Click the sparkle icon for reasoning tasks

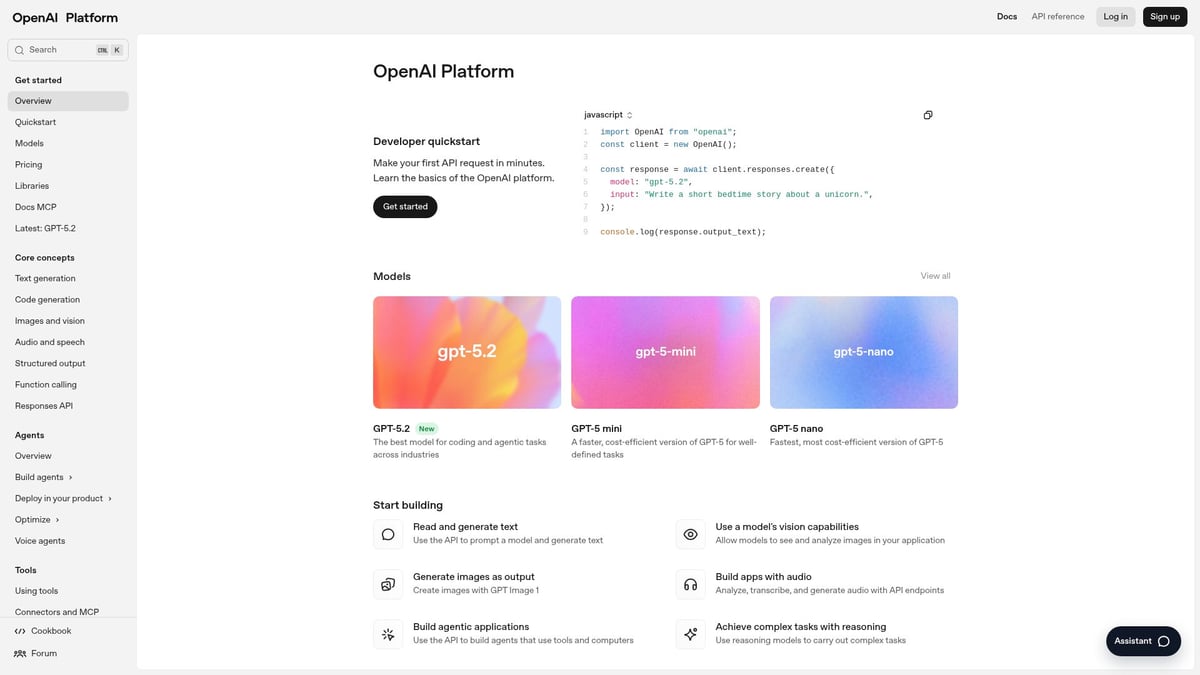point(690,633)
